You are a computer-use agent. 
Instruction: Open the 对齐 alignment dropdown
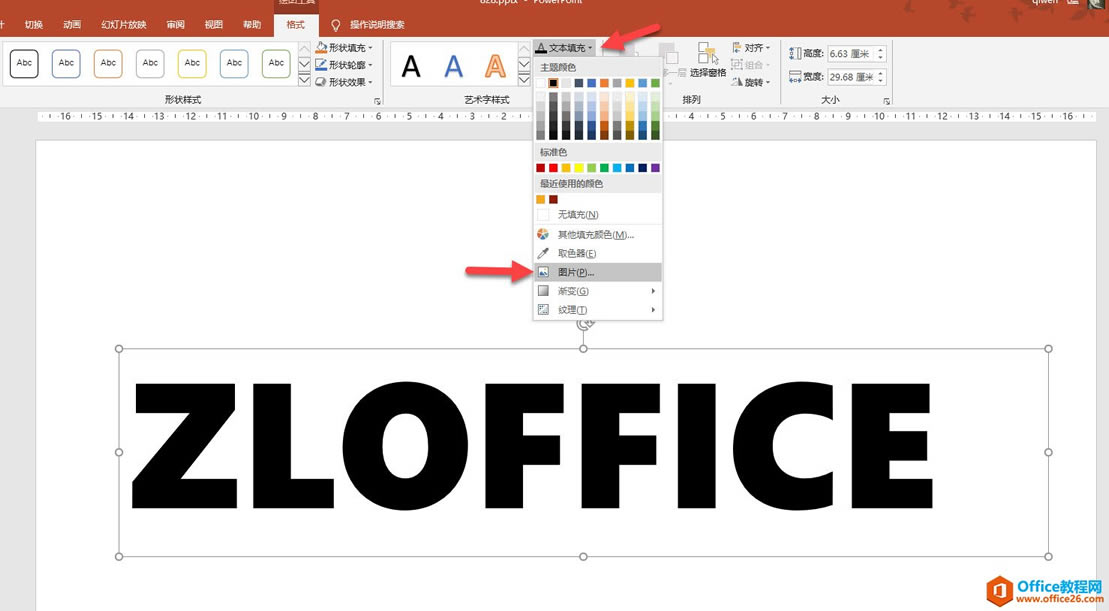click(752, 46)
